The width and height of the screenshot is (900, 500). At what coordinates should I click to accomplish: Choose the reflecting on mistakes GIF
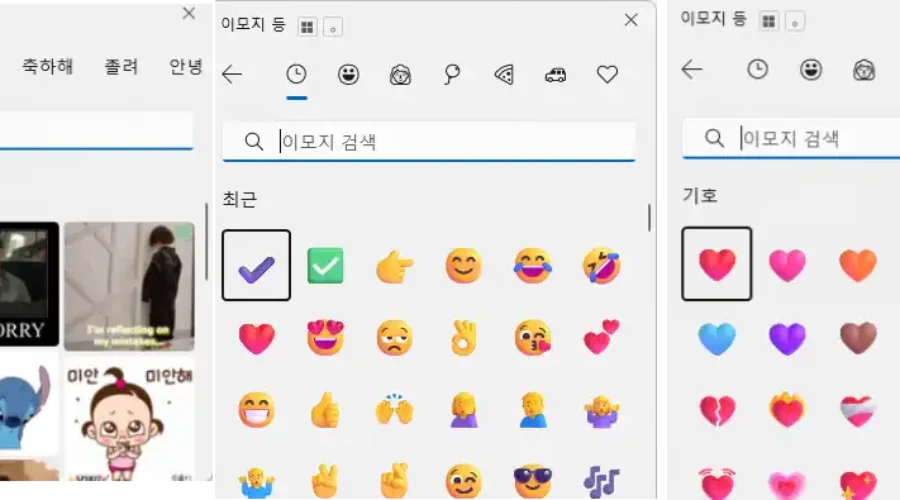pos(129,286)
